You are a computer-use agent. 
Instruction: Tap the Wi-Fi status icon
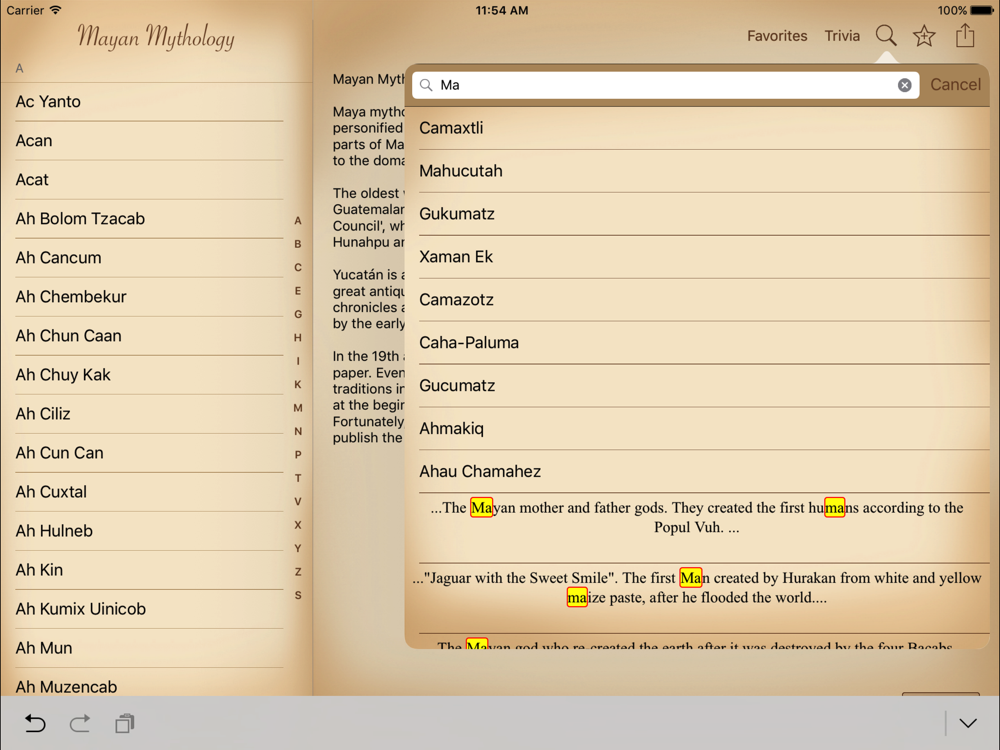click(56, 10)
